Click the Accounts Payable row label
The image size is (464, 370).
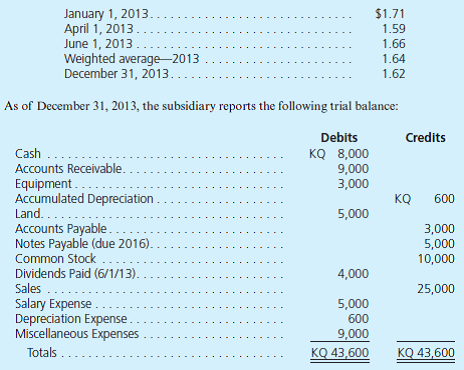tap(61, 229)
